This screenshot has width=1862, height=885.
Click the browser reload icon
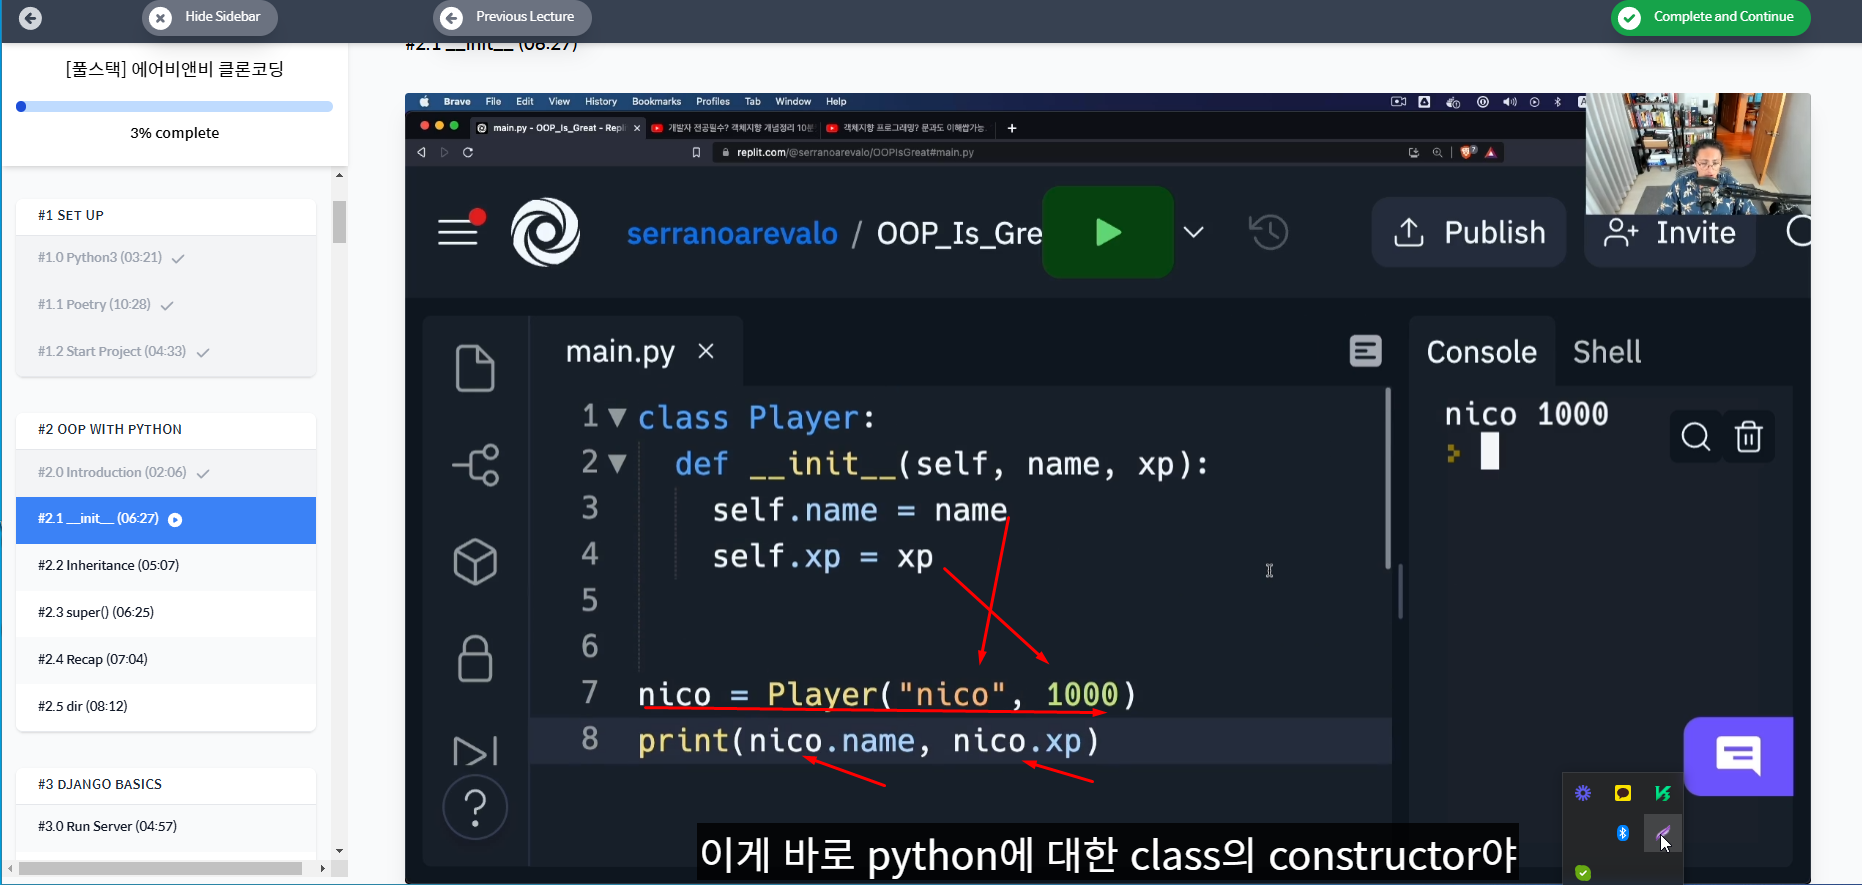[468, 152]
